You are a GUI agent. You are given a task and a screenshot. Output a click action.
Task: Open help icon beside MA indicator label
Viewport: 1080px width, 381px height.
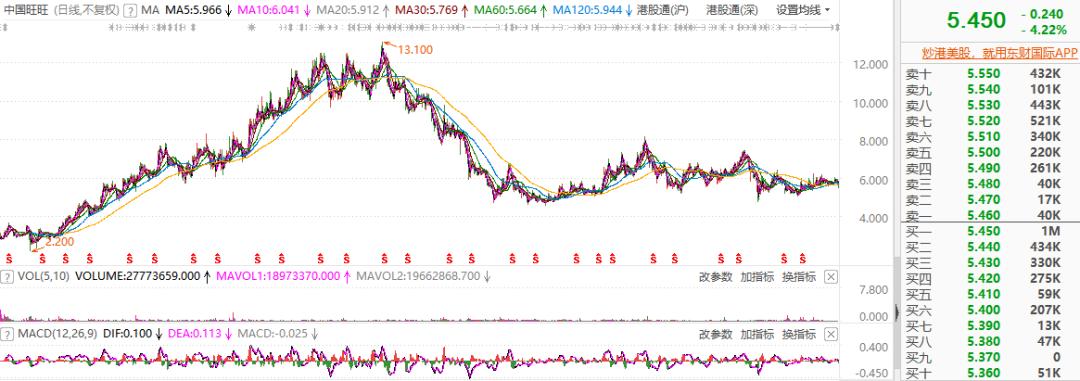pyautogui.click(x=129, y=10)
